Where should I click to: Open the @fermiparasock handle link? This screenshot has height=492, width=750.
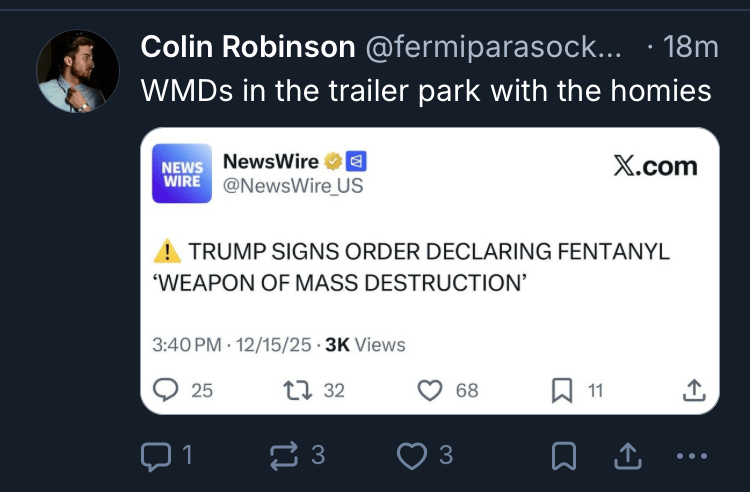[494, 47]
